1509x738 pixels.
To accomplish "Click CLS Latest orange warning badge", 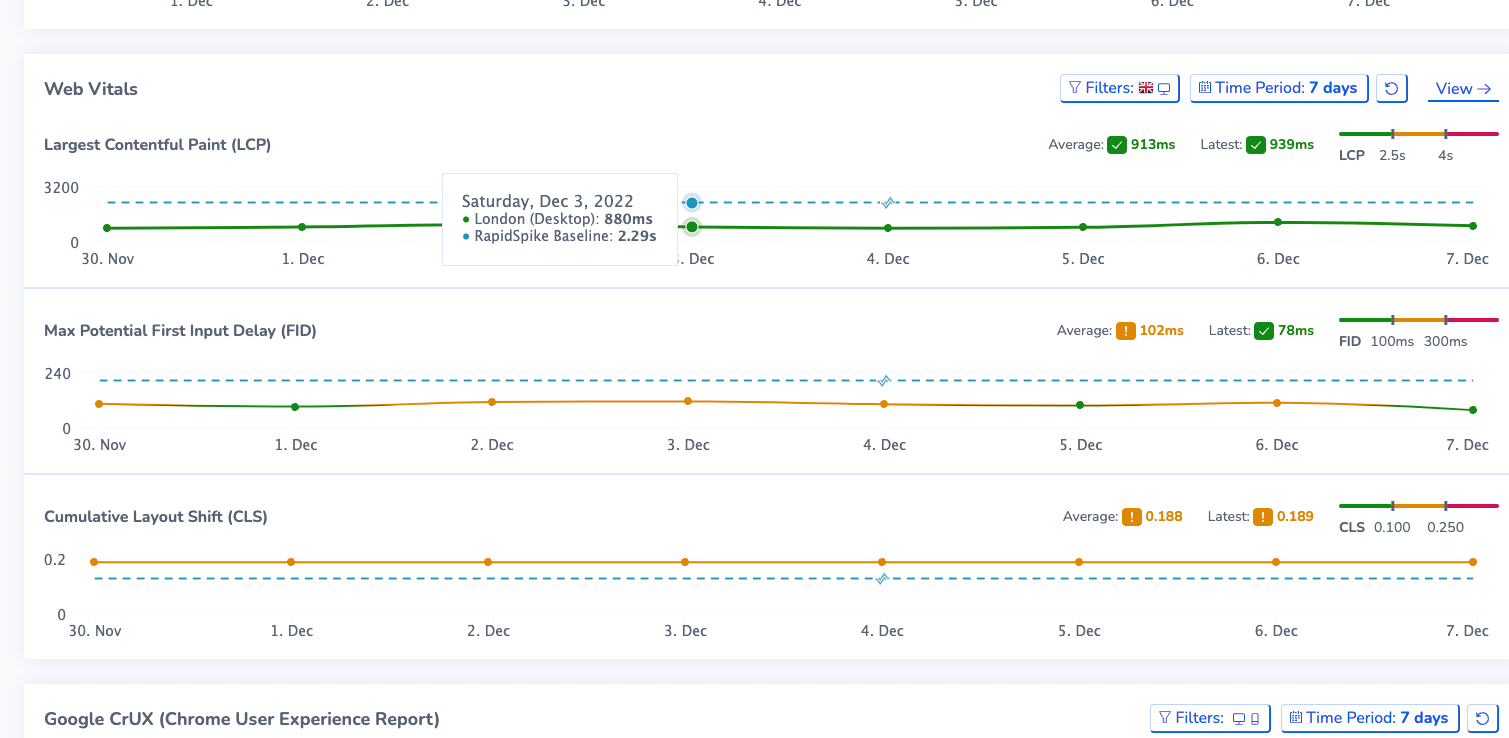I will [1264, 517].
